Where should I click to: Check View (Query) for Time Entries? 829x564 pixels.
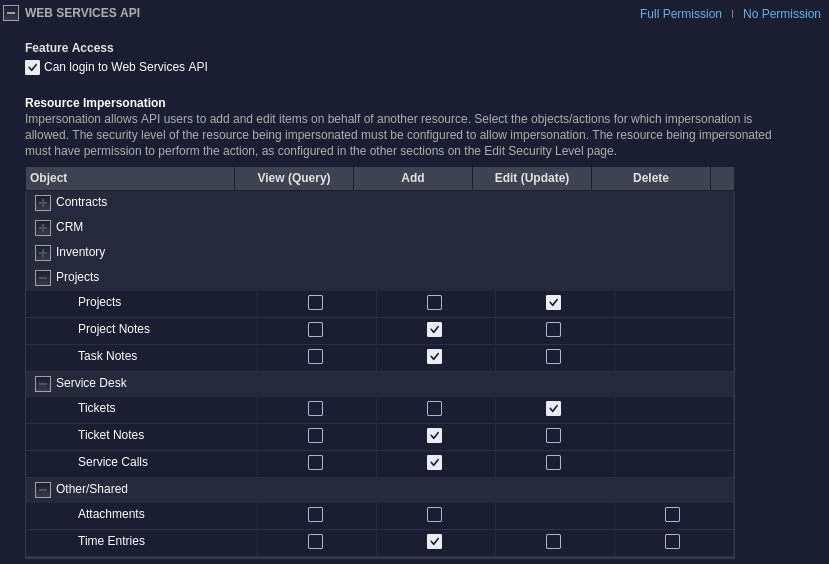(315, 541)
